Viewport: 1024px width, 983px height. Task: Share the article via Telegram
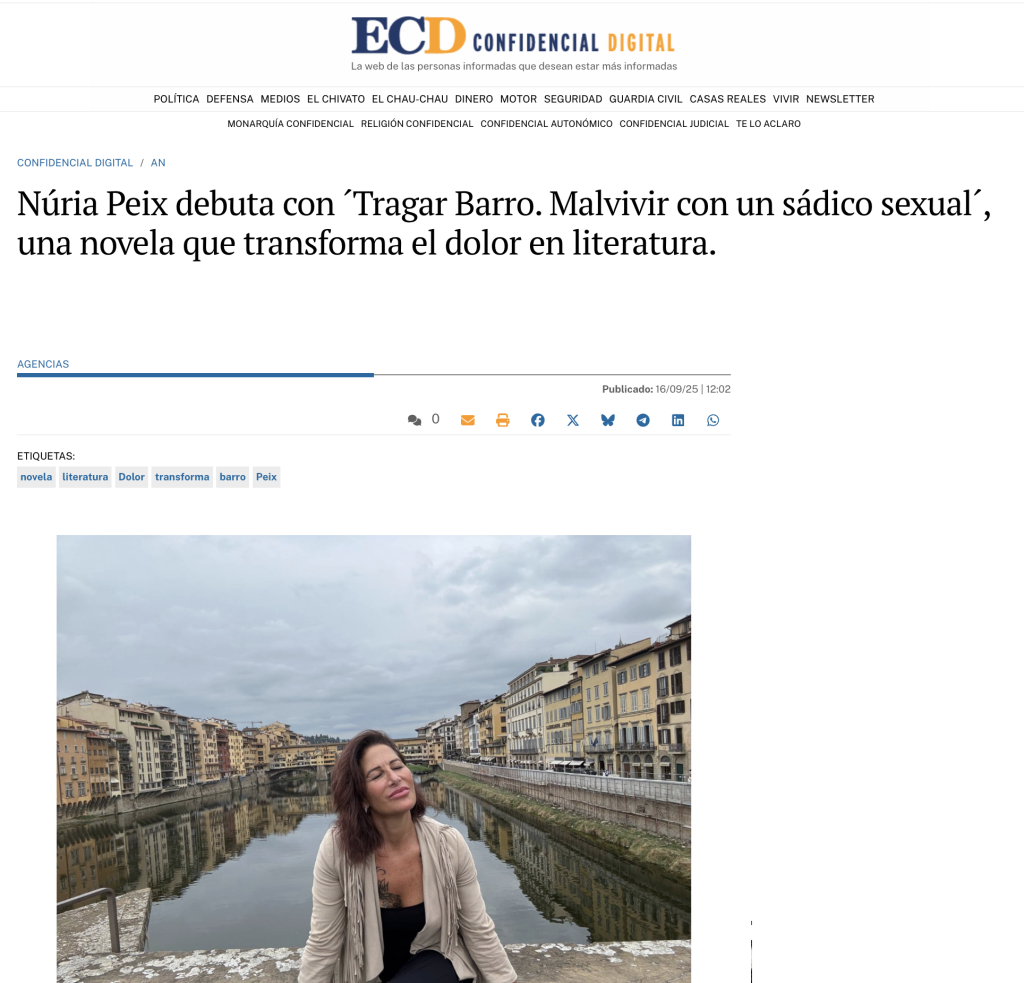click(x=643, y=420)
